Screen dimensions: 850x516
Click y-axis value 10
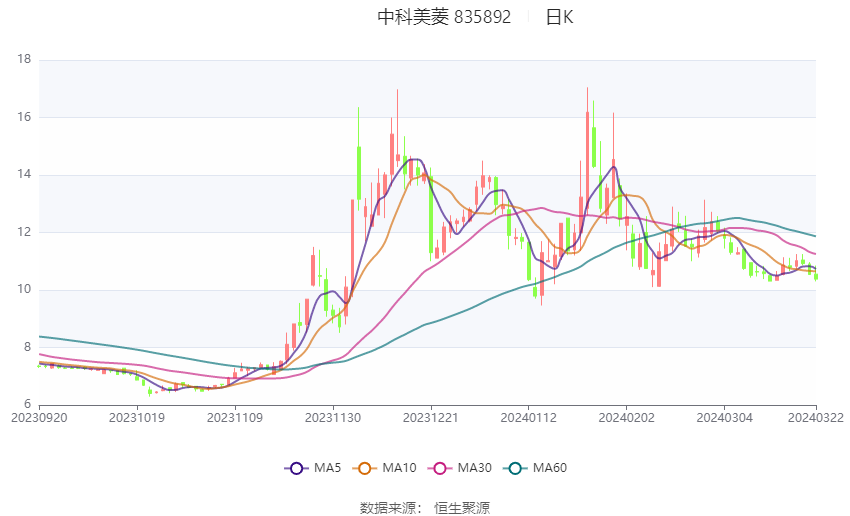(24, 289)
